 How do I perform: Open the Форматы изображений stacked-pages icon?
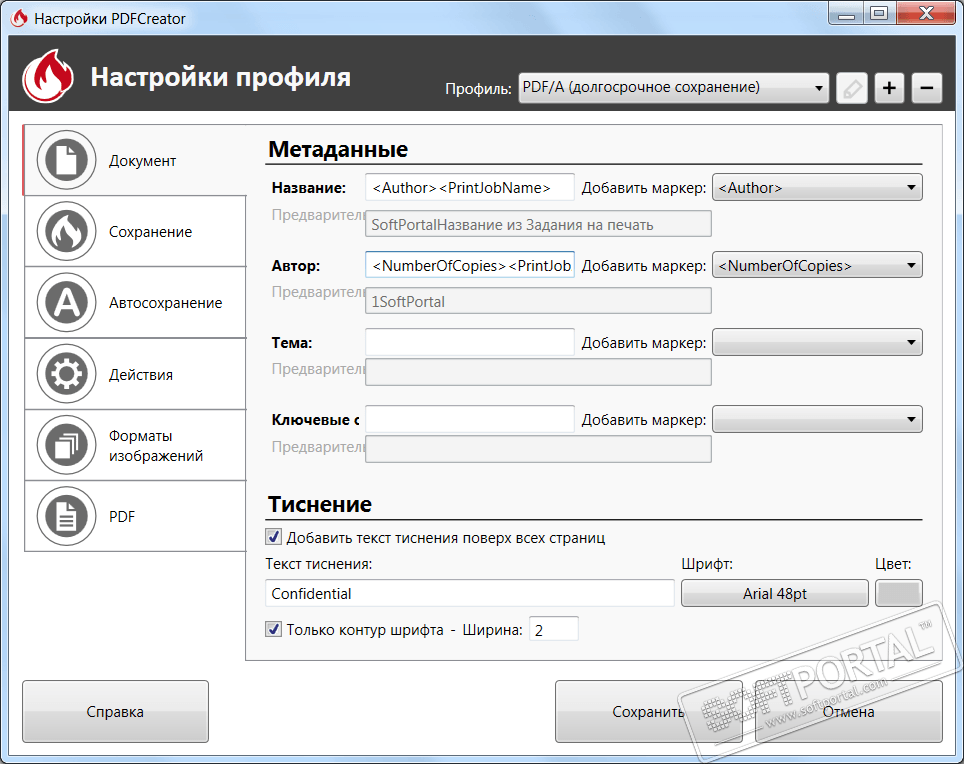(66, 445)
